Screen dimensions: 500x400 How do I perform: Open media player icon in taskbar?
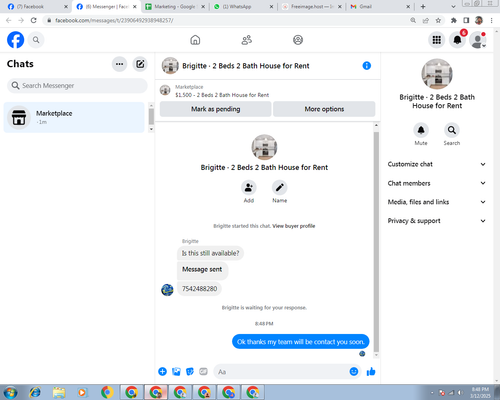(x=82, y=392)
